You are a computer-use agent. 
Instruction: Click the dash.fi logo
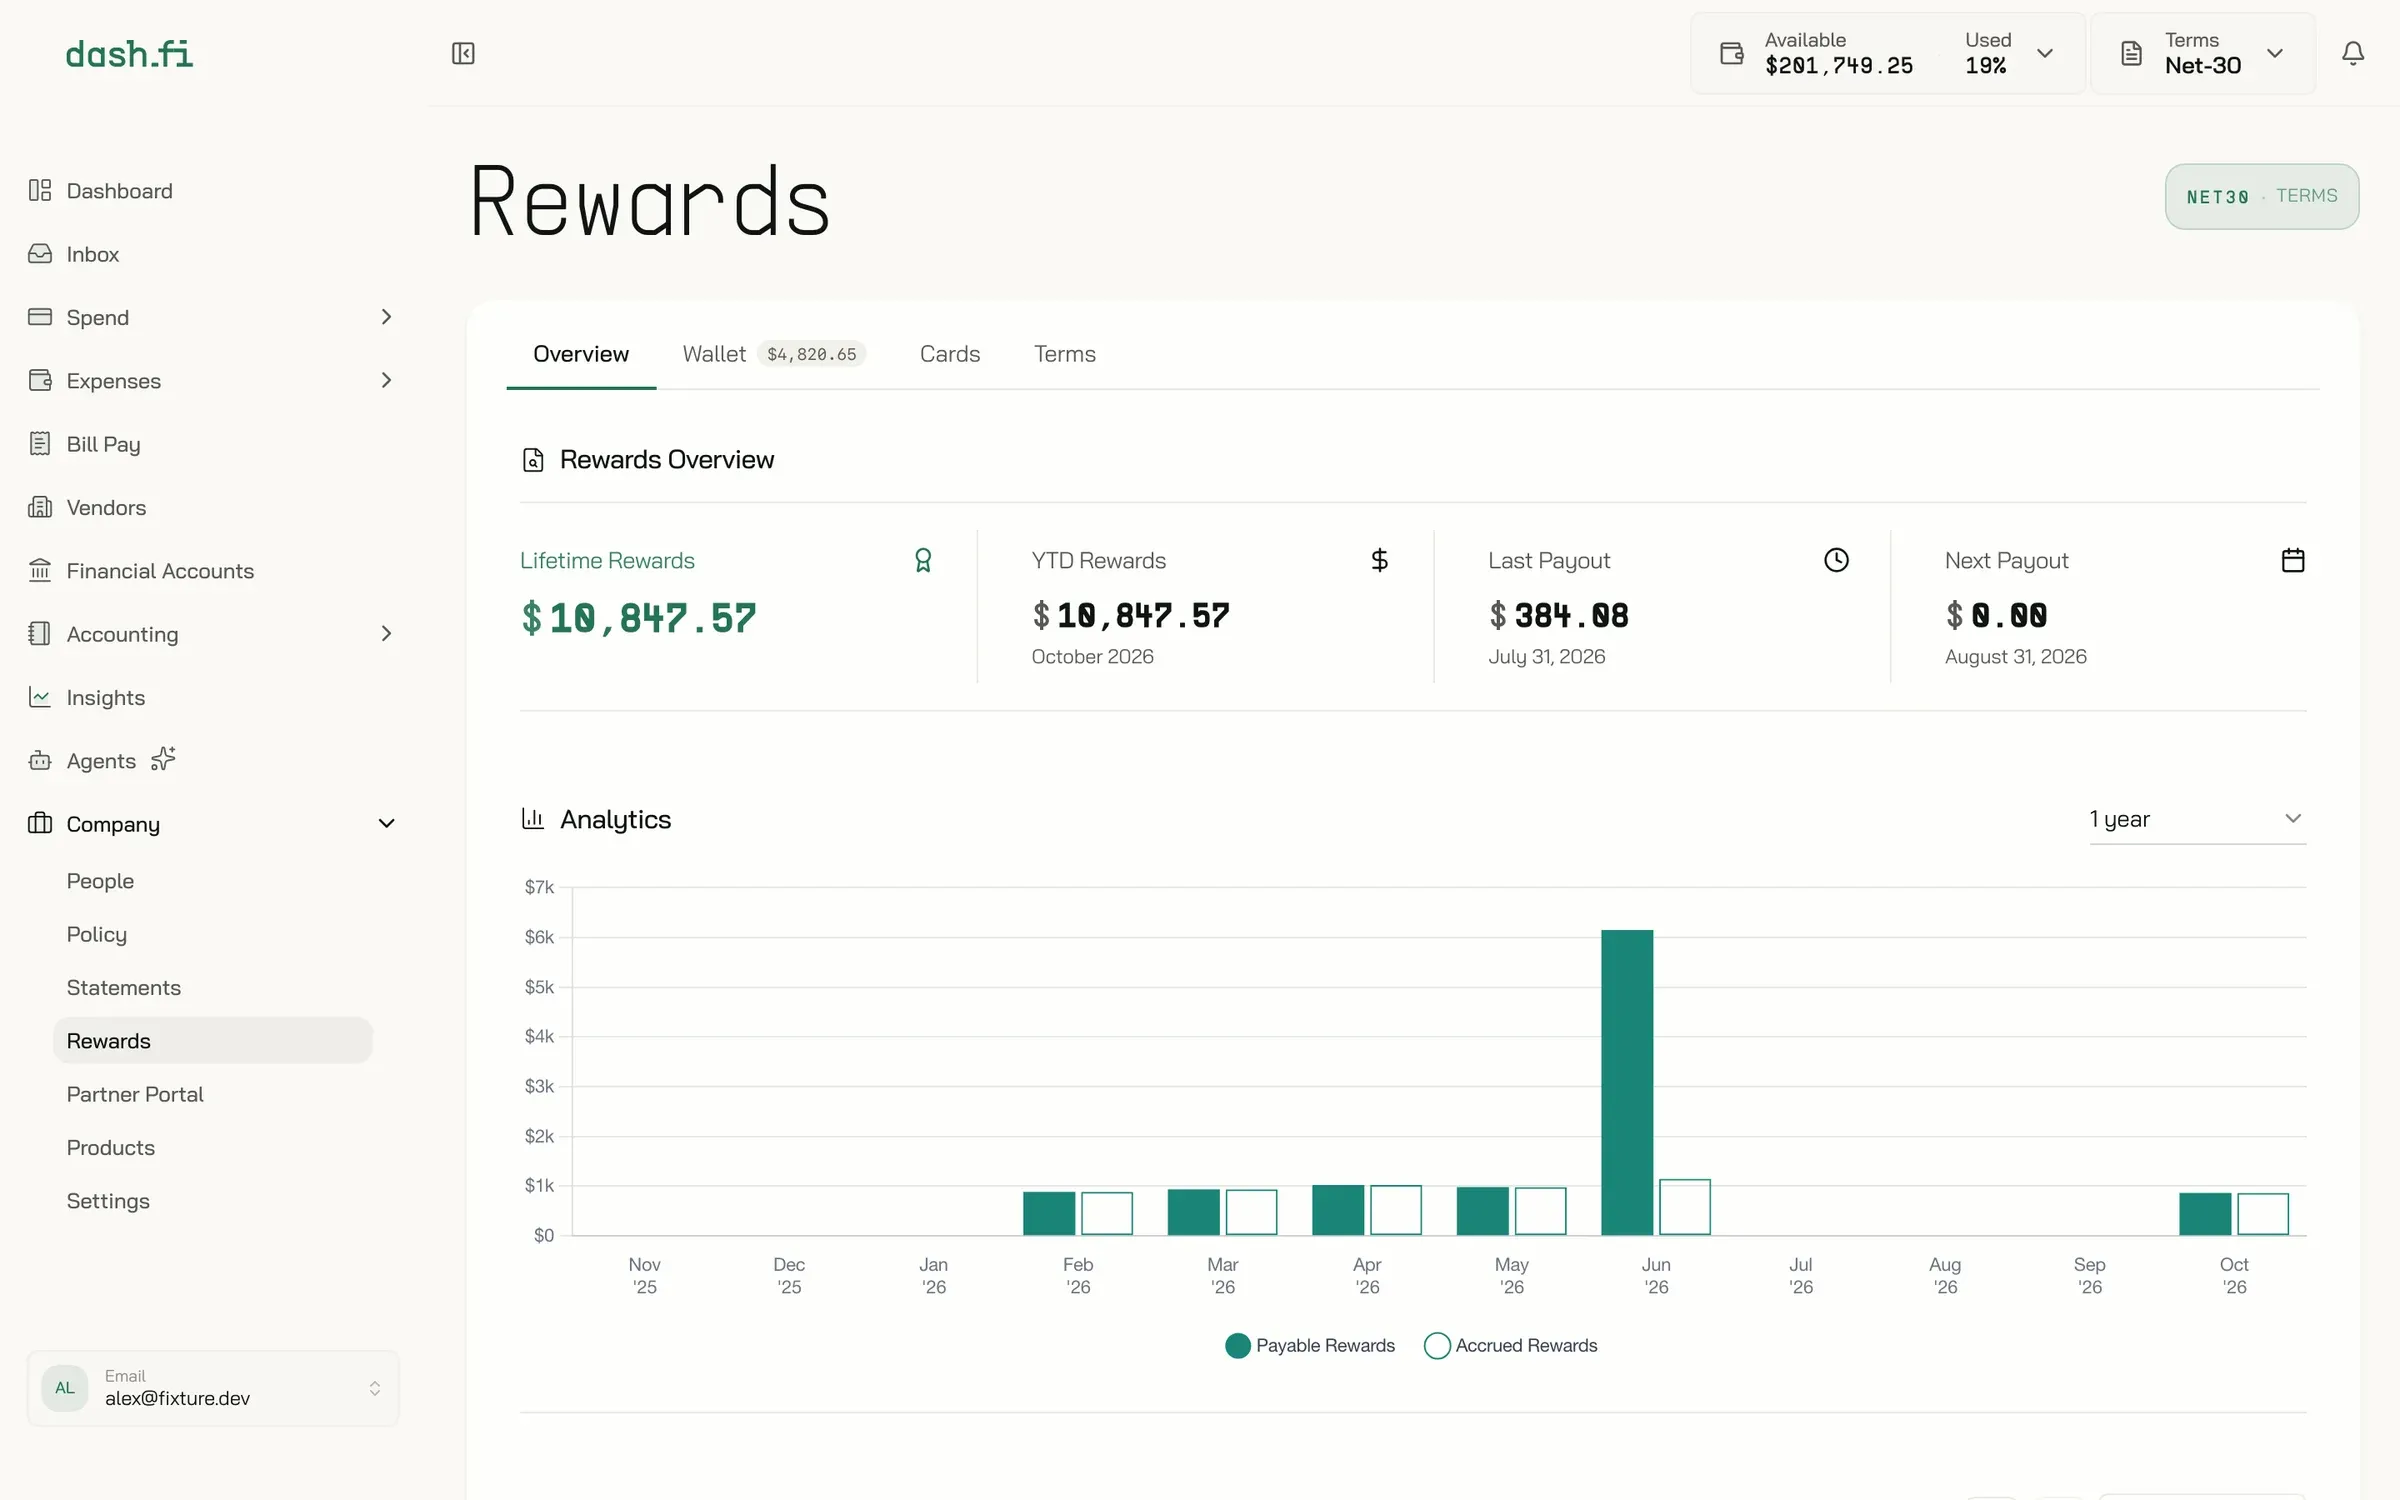point(129,54)
